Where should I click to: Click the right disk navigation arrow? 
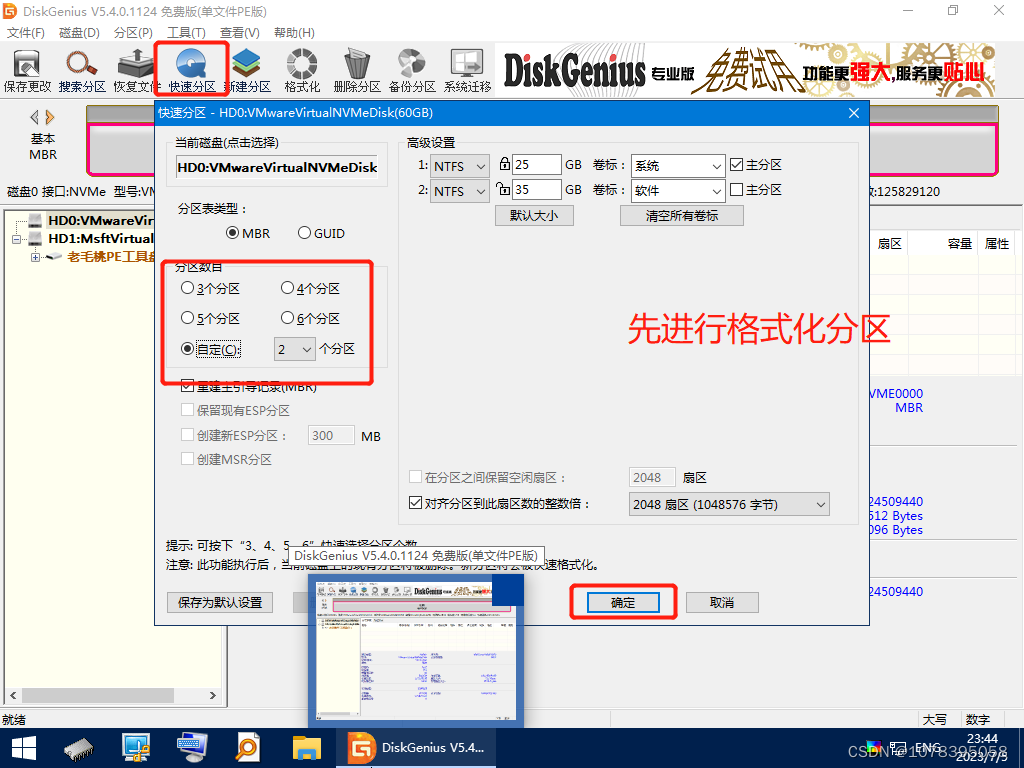coord(50,118)
